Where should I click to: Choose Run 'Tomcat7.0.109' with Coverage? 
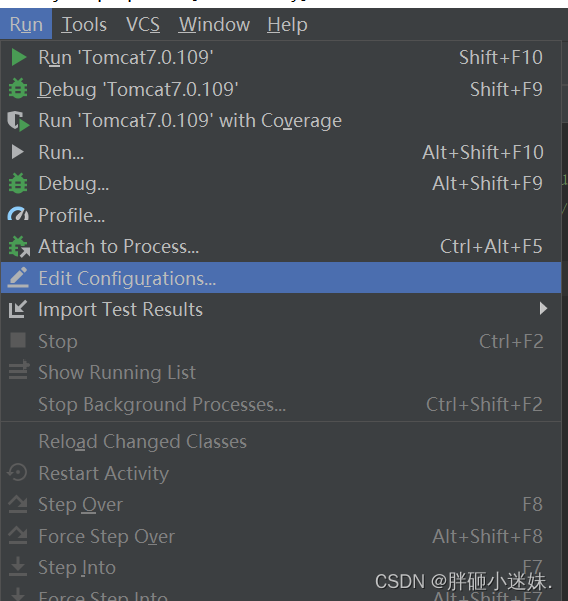click(281, 121)
